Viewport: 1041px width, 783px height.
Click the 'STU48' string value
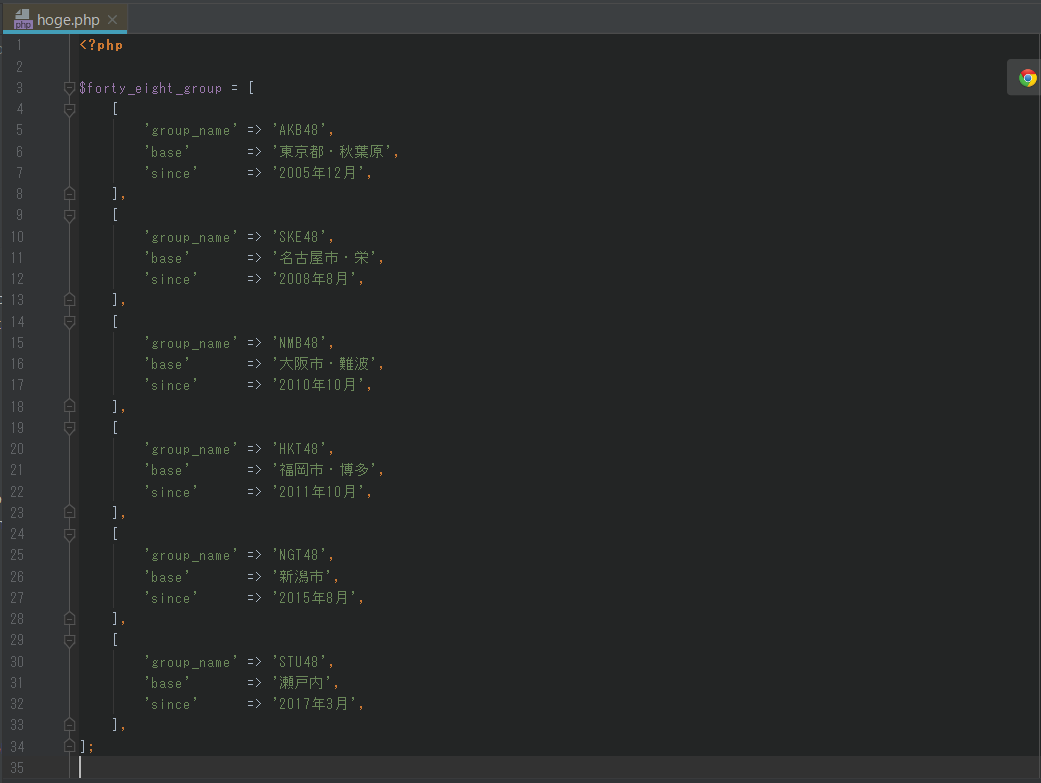click(300, 661)
